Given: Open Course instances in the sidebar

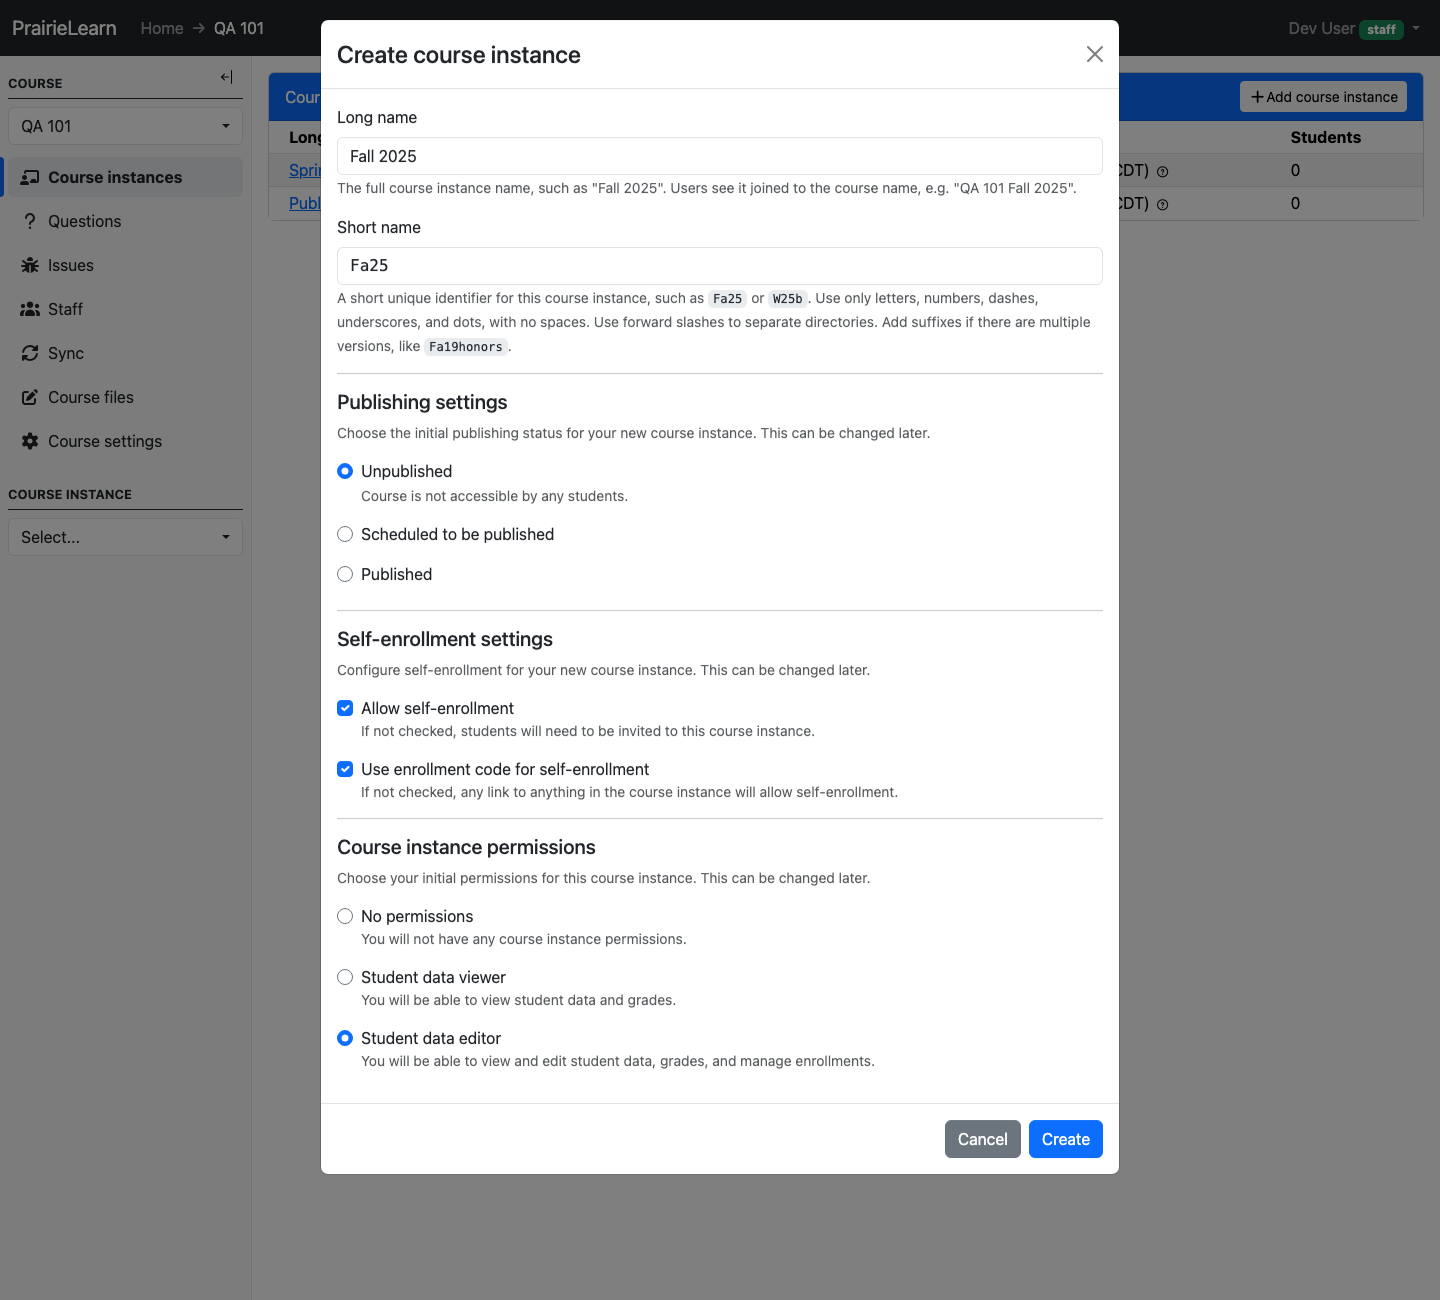Looking at the screenshot, I should click(124, 177).
